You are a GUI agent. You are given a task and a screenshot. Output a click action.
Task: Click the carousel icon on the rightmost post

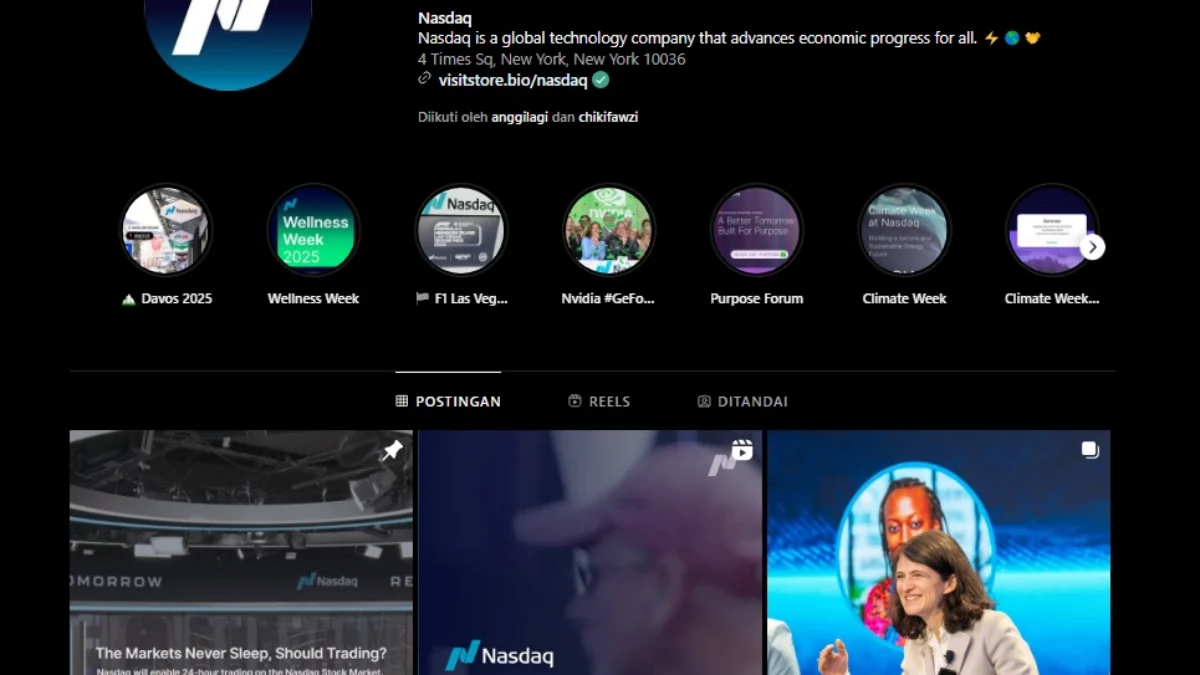click(1089, 450)
